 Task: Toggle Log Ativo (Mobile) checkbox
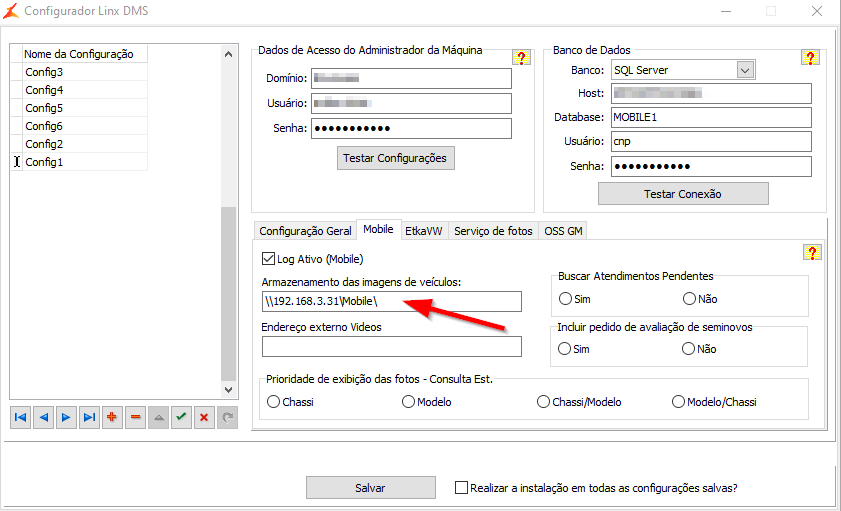pyautogui.click(x=268, y=259)
